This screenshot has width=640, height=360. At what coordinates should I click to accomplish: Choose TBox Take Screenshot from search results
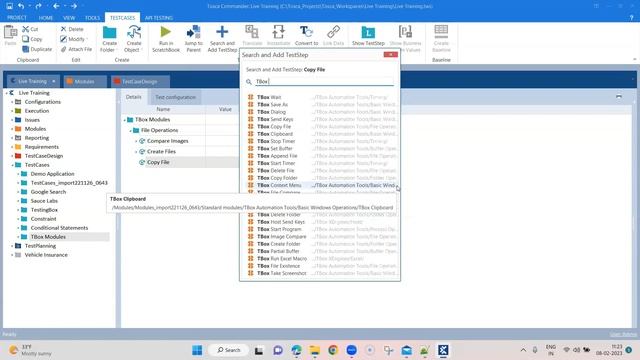click(x=322, y=273)
